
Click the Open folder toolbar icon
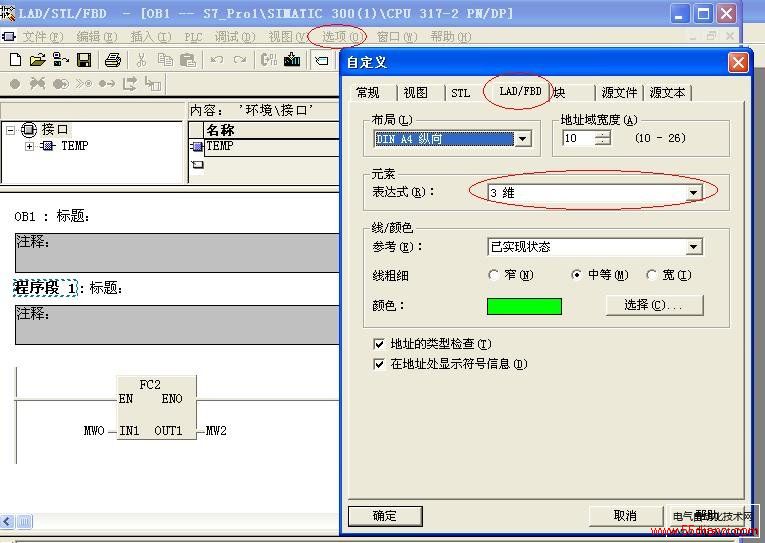(x=38, y=60)
